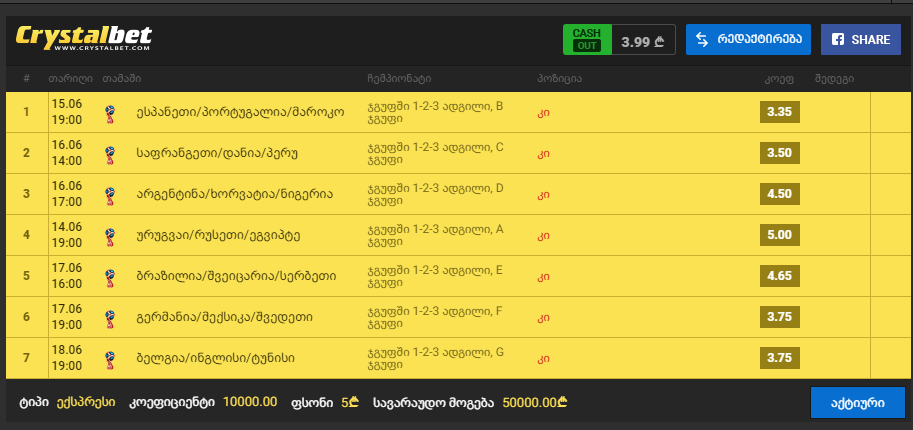
Task: Select the match ურუგვაი/რუსეთი/ეგვიპტე
Action: click(x=218, y=235)
